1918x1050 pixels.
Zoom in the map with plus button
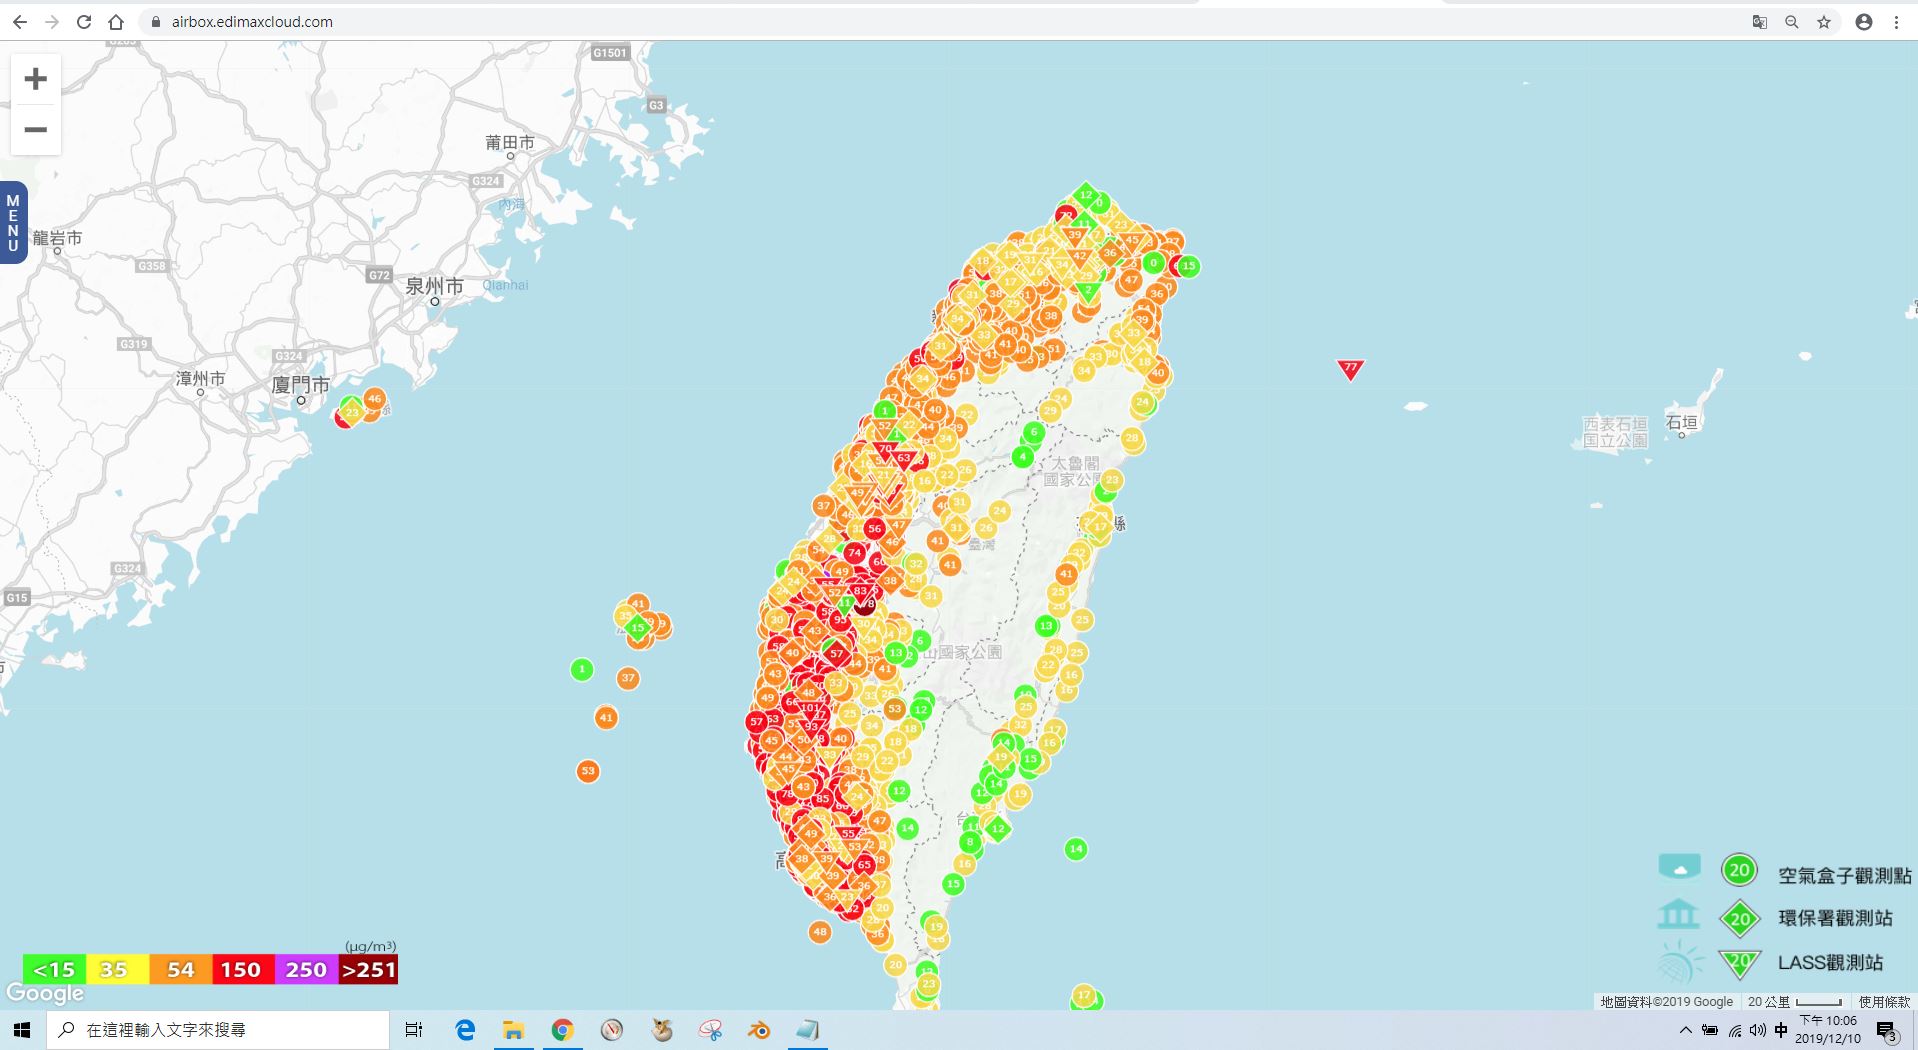tap(36, 79)
